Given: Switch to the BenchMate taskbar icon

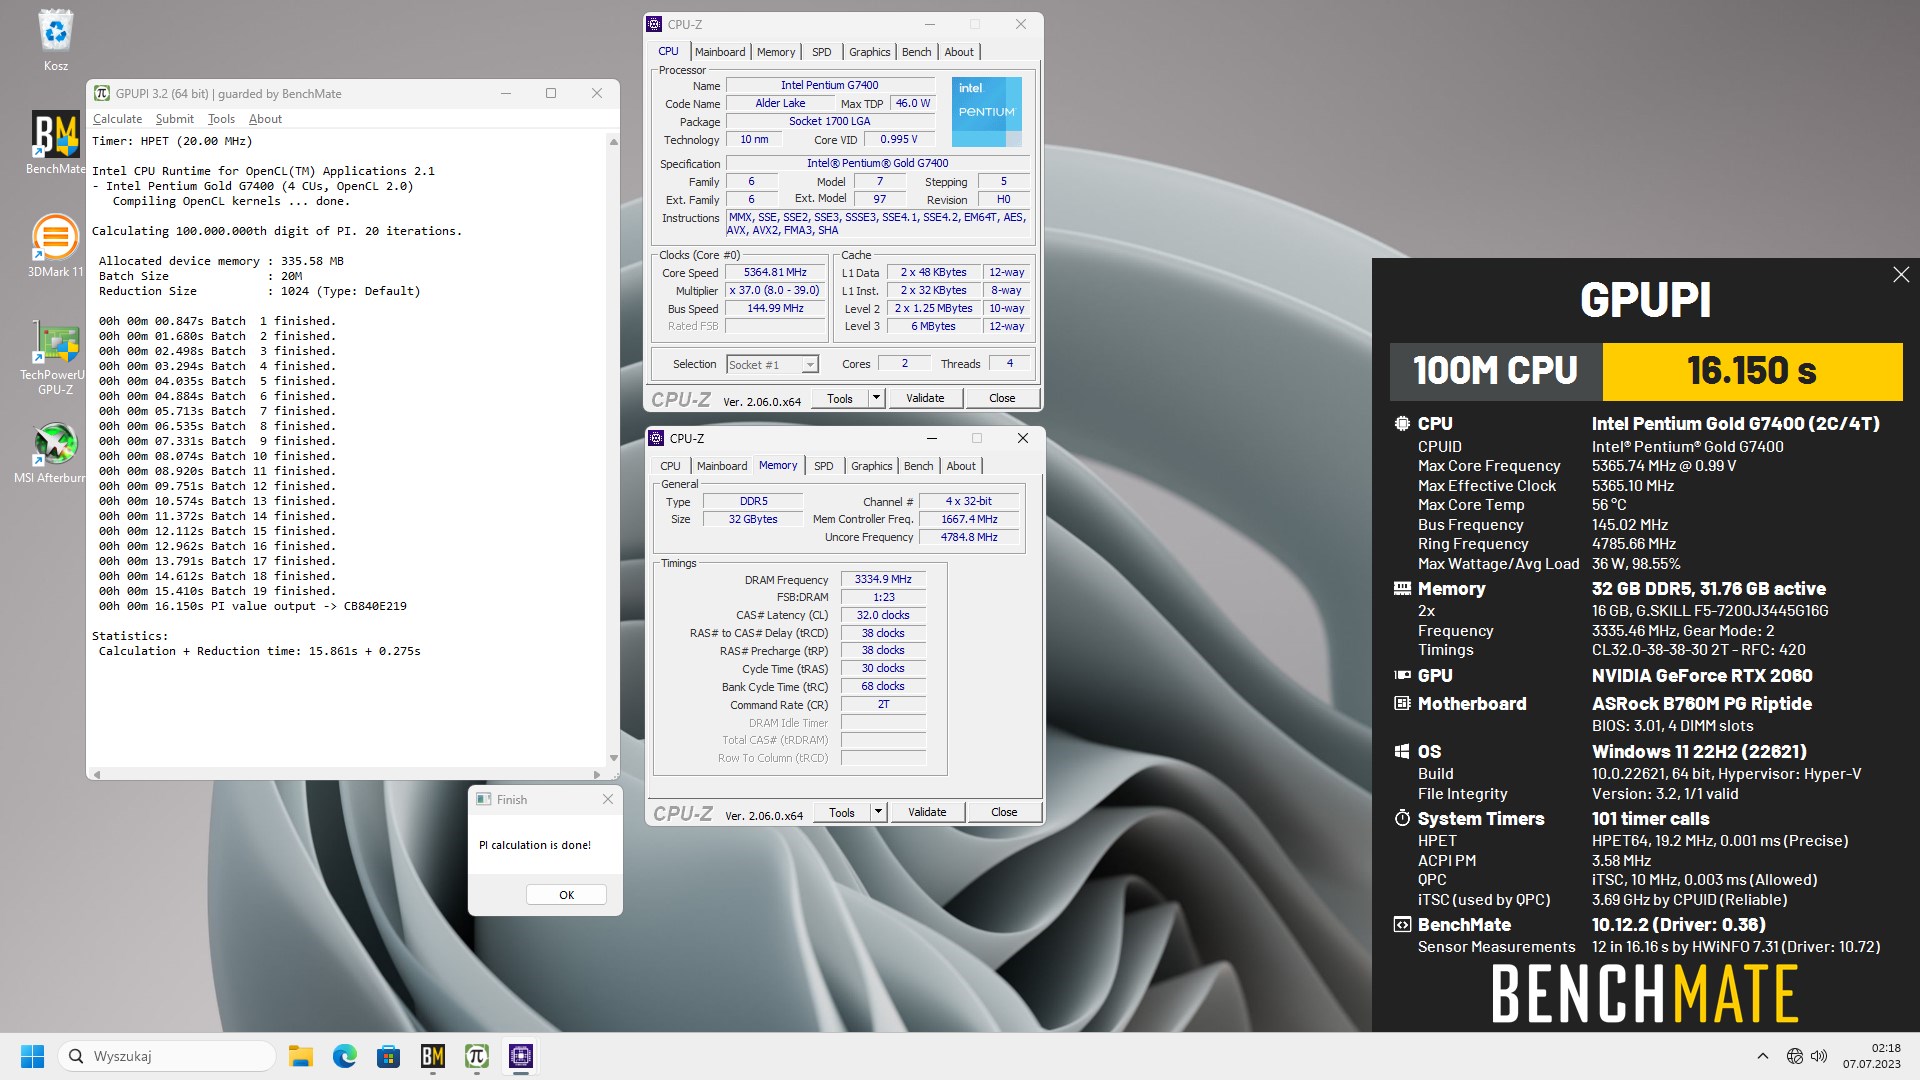Looking at the screenshot, I should pyautogui.click(x=433, y=1056).
